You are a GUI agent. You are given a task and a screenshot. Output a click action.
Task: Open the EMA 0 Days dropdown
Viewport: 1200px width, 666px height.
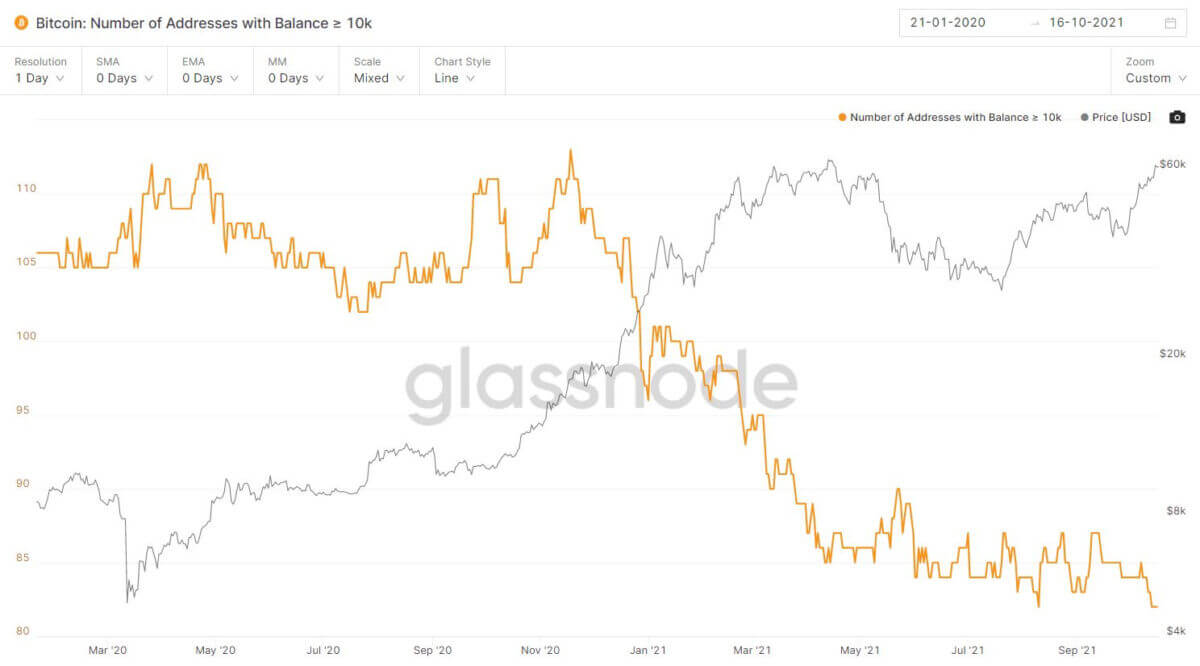click(x=210, y=71)
